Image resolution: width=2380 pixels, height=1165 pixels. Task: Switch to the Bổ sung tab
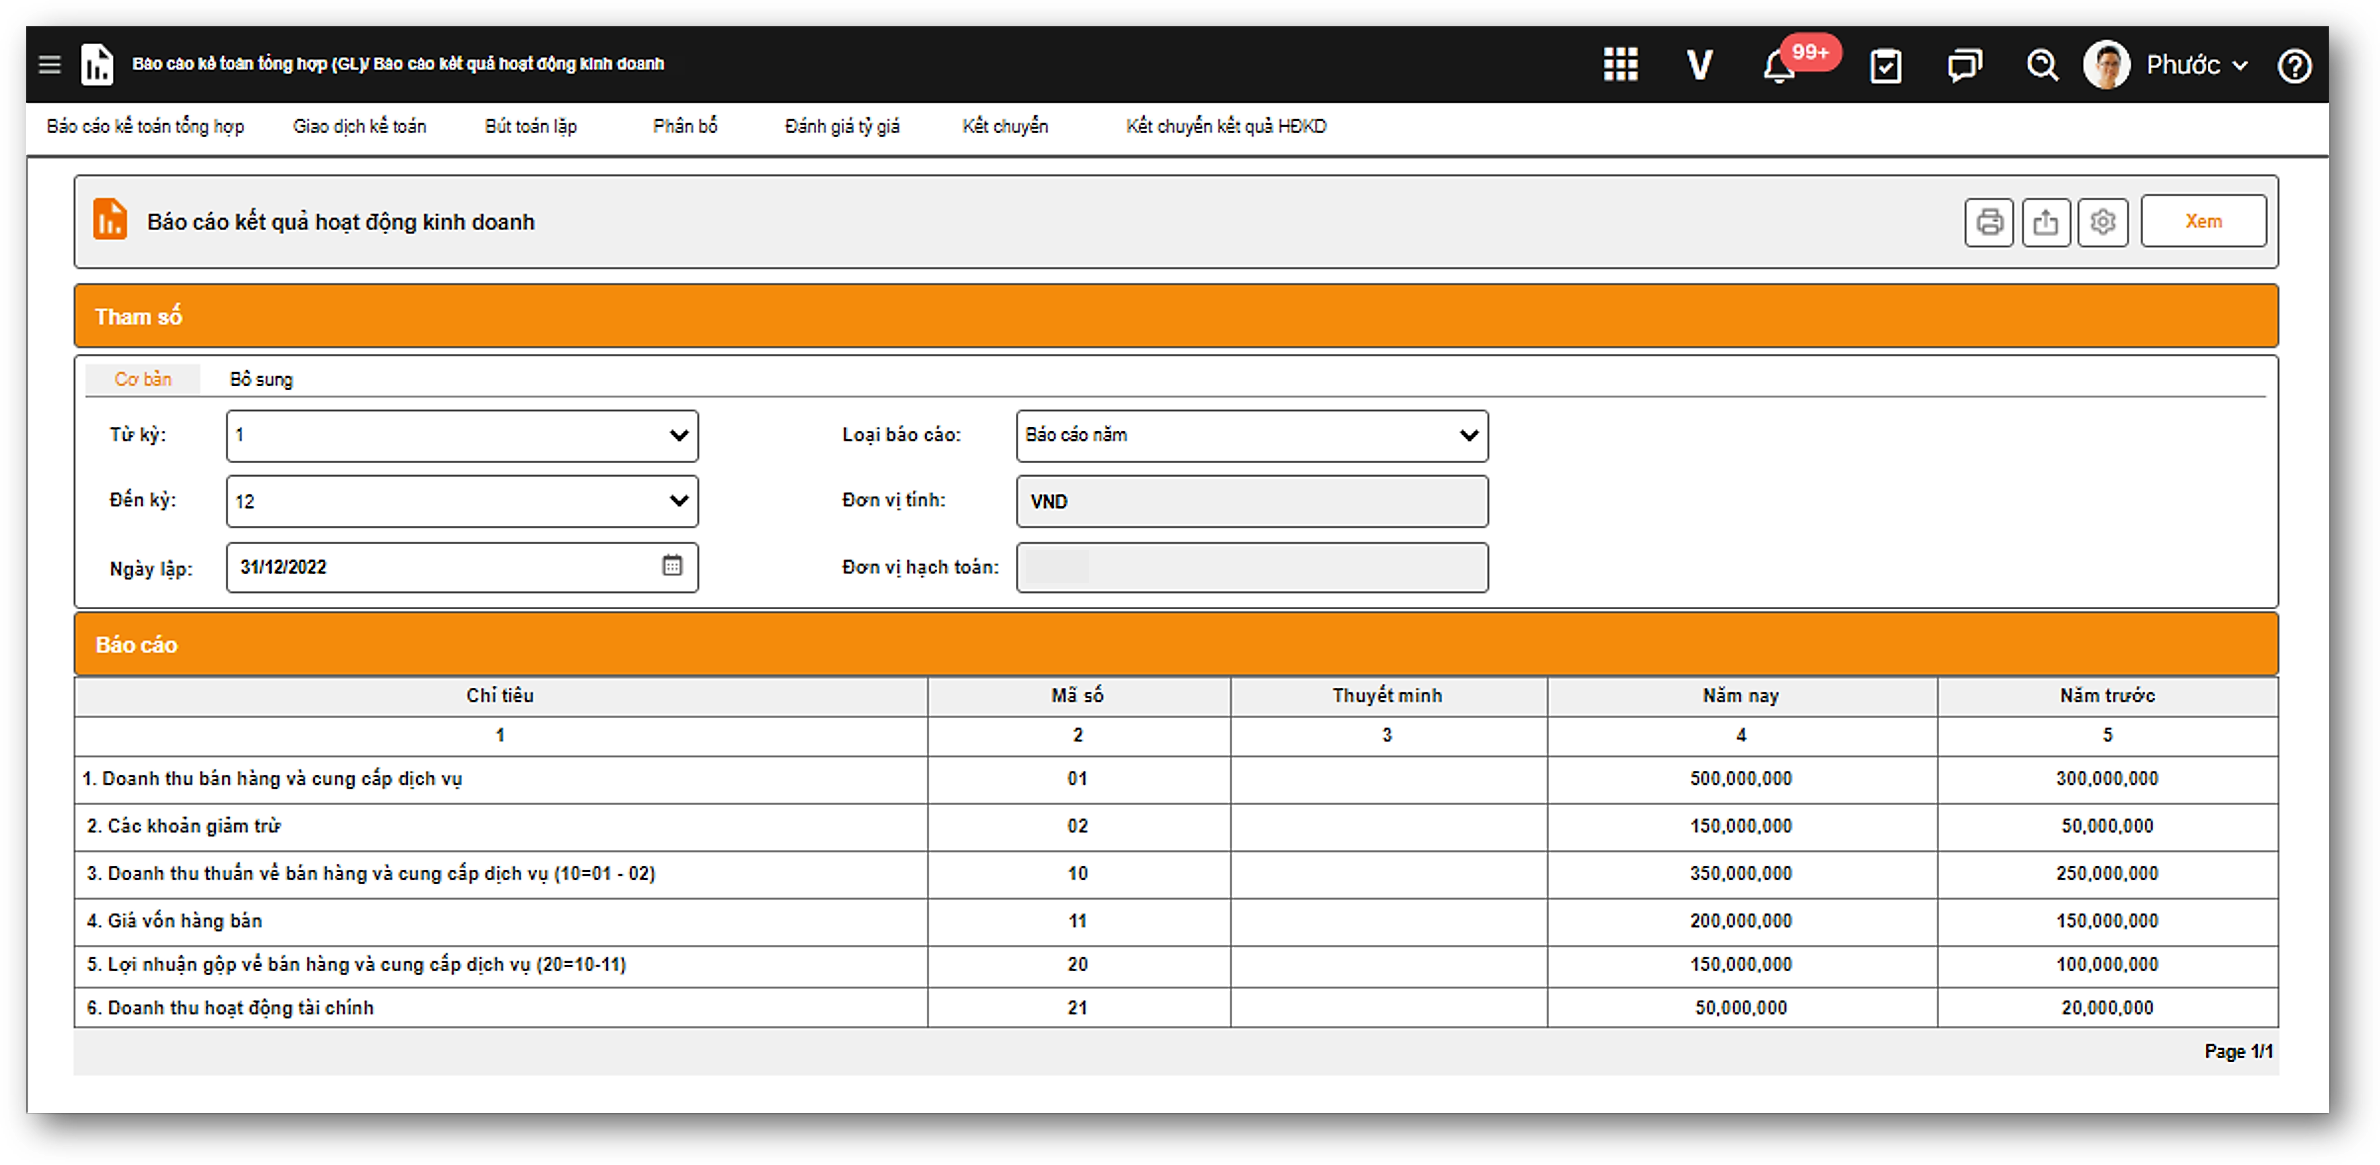261,379
